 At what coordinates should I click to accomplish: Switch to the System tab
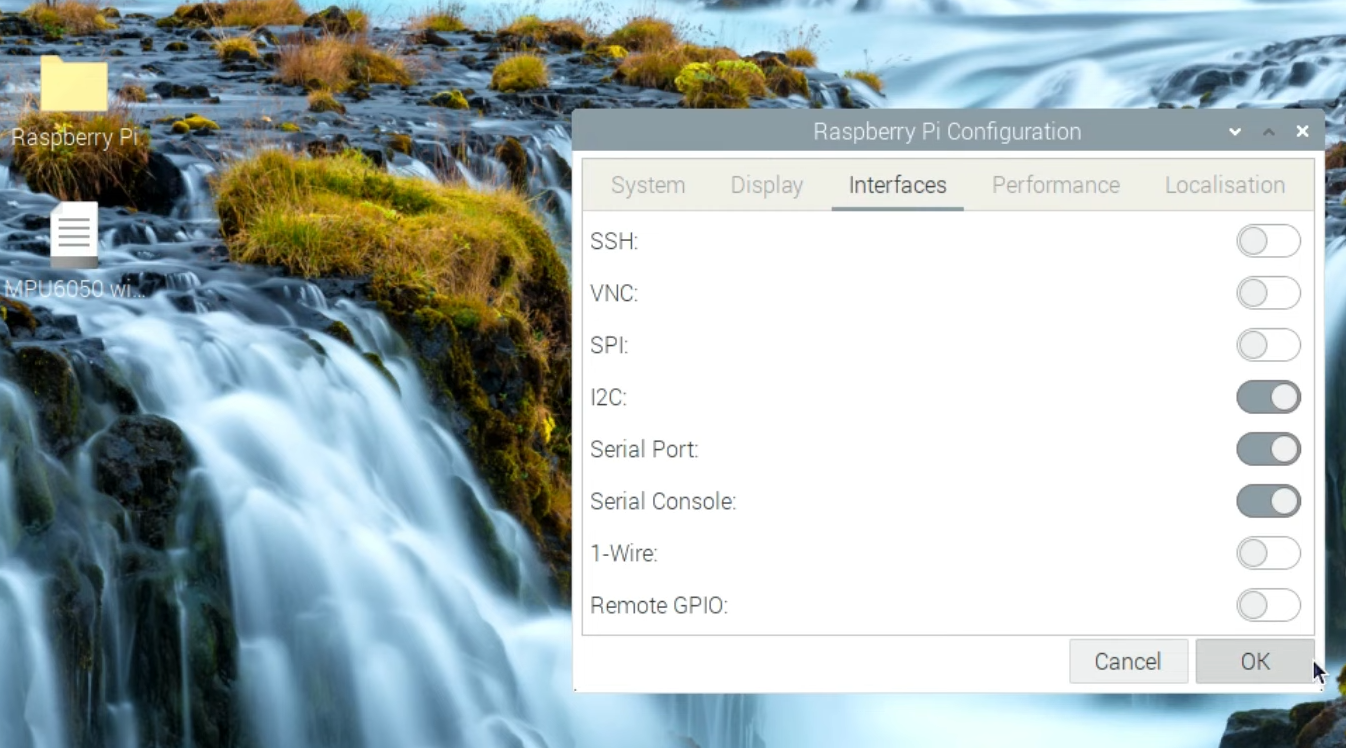point(648,185)
